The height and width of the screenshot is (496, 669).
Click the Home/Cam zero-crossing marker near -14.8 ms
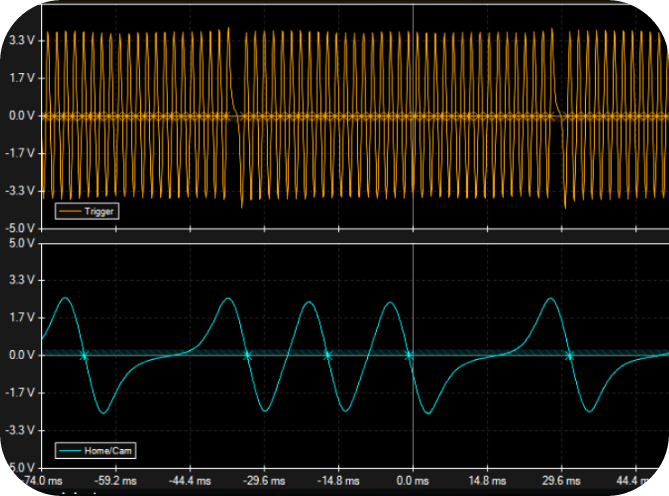tap(327, 355)
